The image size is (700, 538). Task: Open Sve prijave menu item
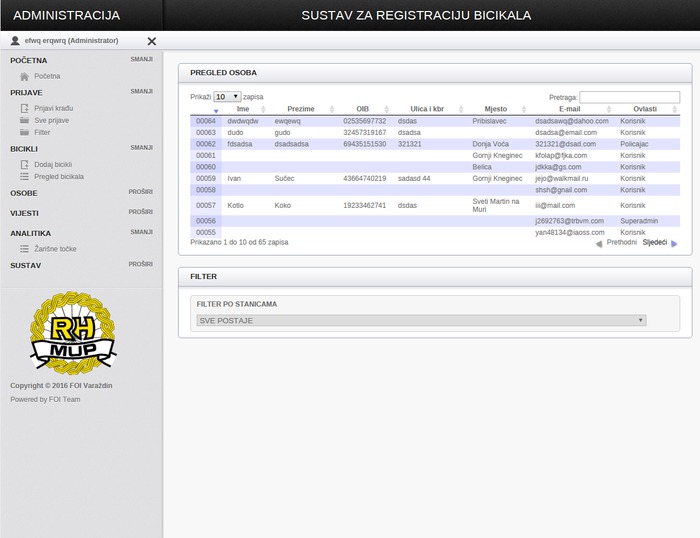tap(52, 121)
